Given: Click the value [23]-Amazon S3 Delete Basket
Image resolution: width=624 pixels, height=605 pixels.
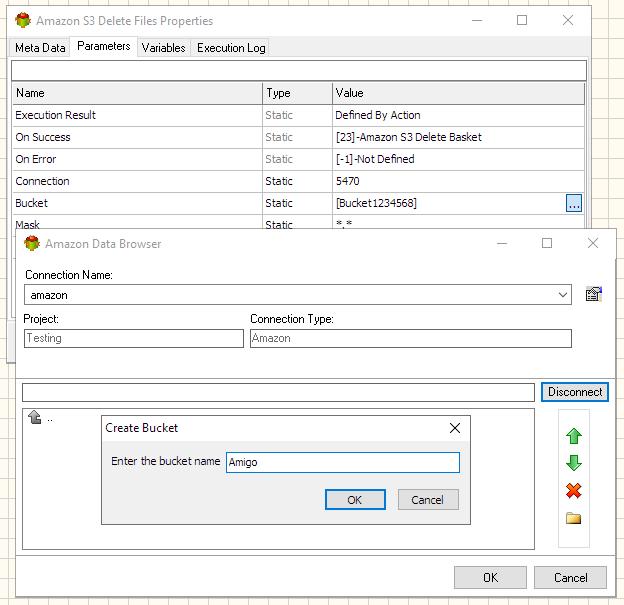Looking at the screenshot, I should [x=409, y=137].
